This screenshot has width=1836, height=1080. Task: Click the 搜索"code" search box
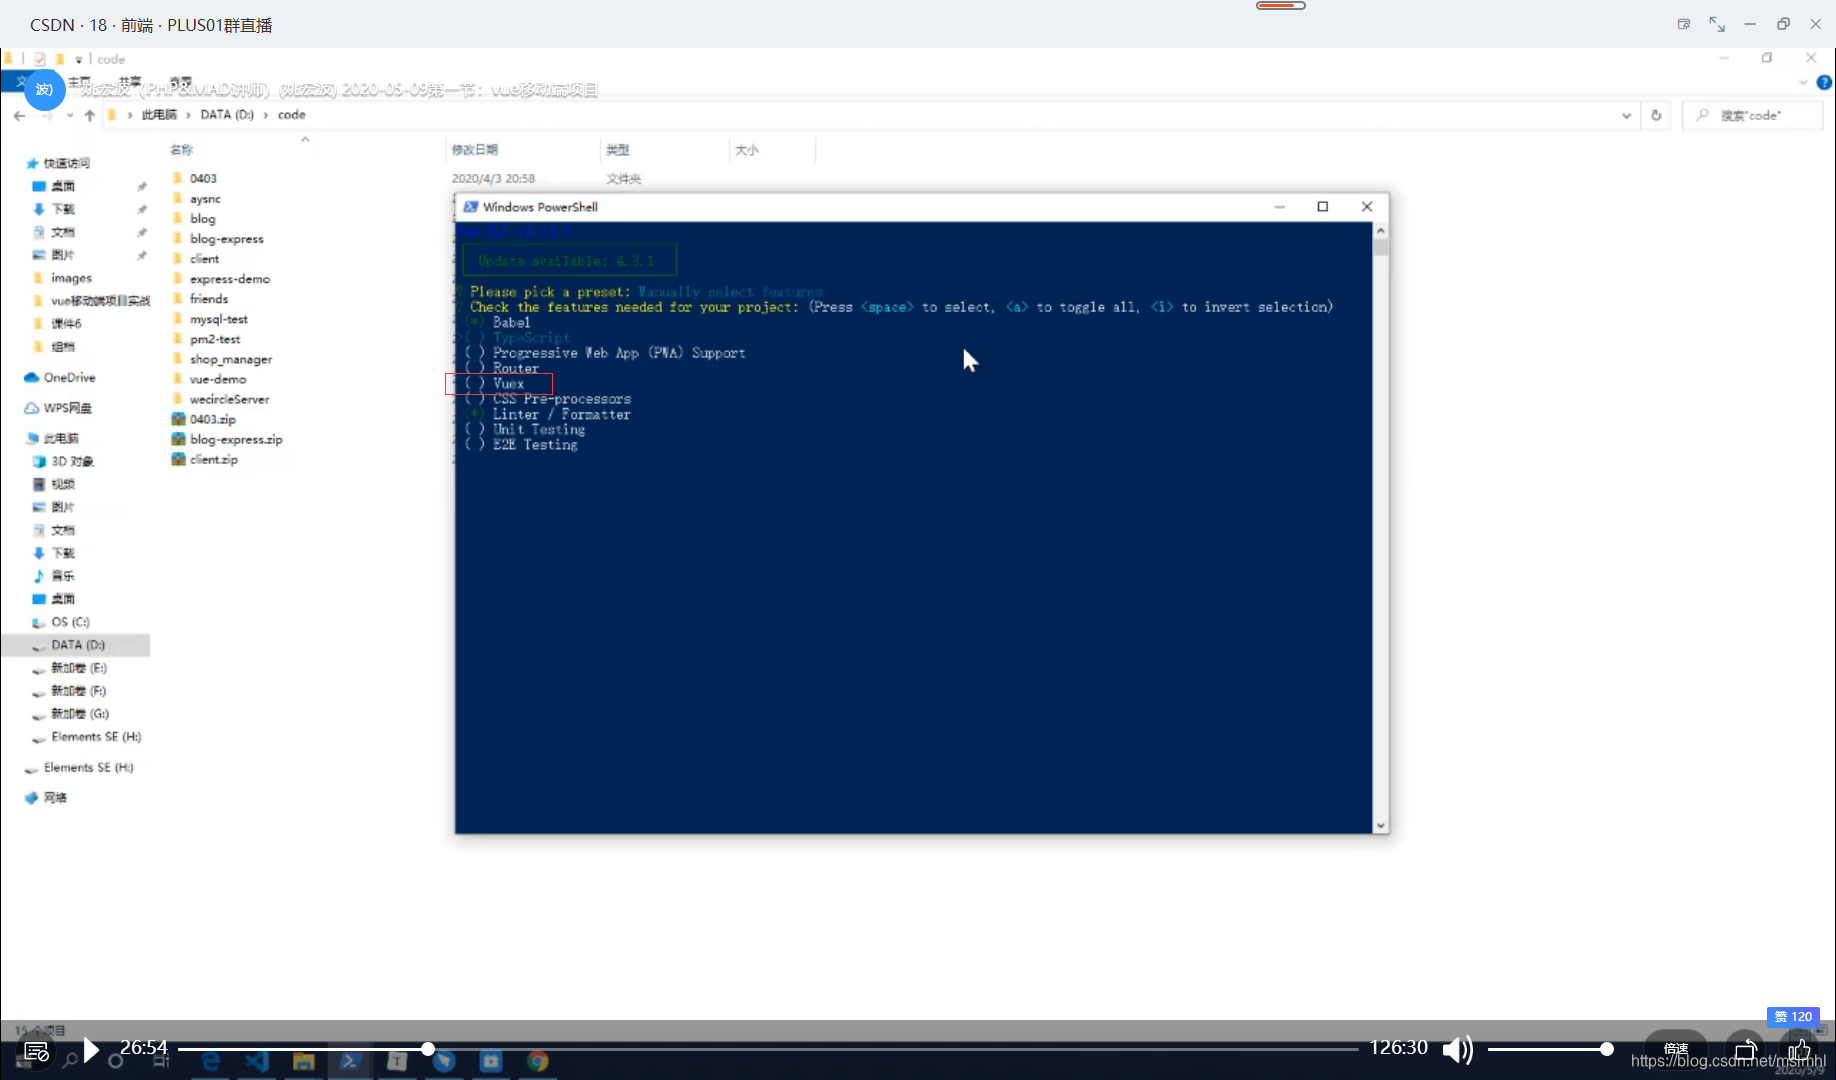click(x=1752, y=116)
